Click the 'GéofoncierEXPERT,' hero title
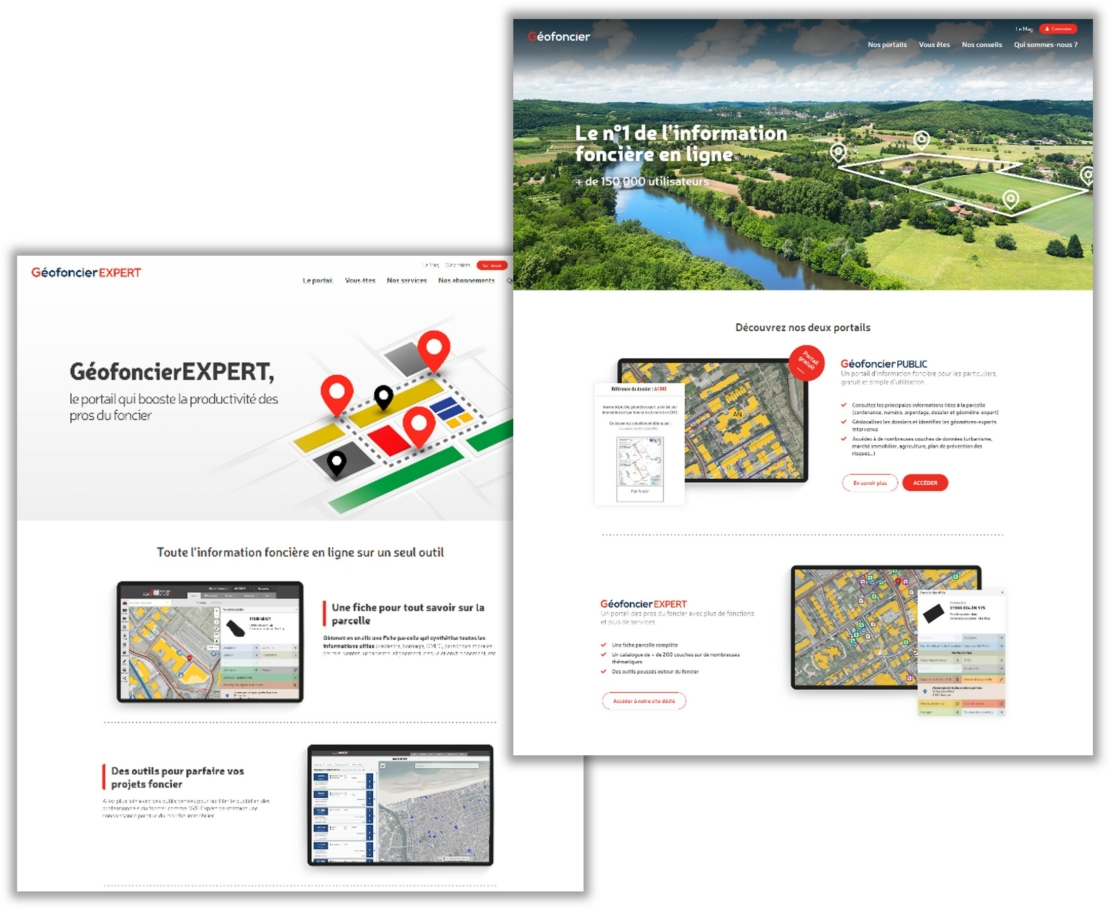 172,371
